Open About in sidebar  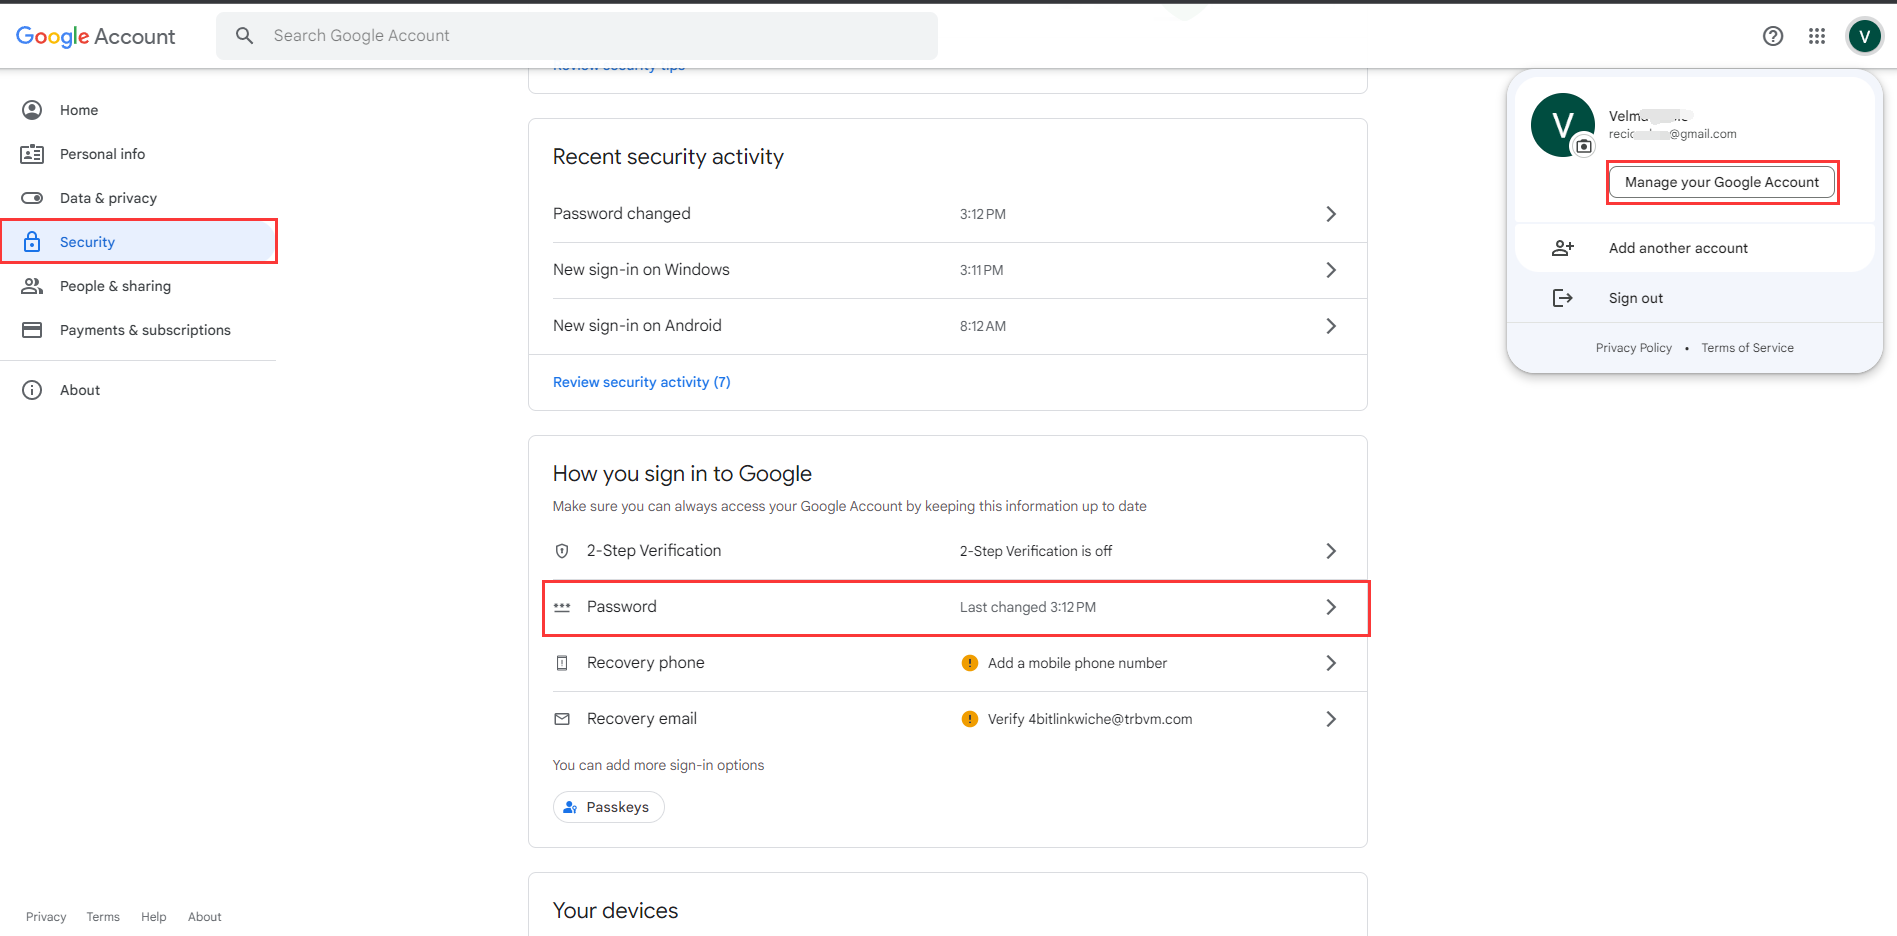(x=138, y=390)
